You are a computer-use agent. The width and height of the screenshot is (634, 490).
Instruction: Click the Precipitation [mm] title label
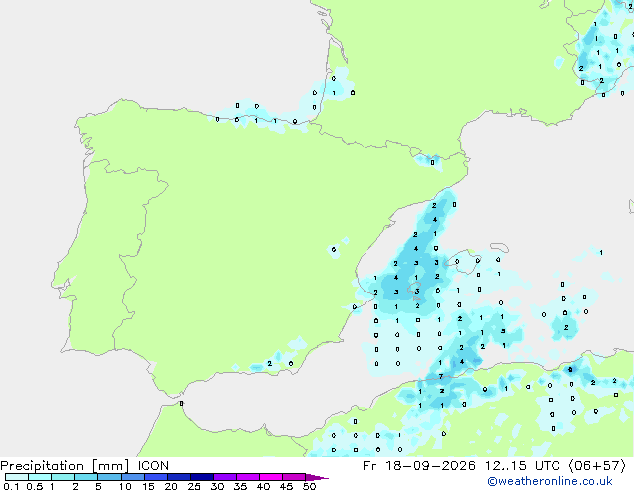[x=64, y=466]
